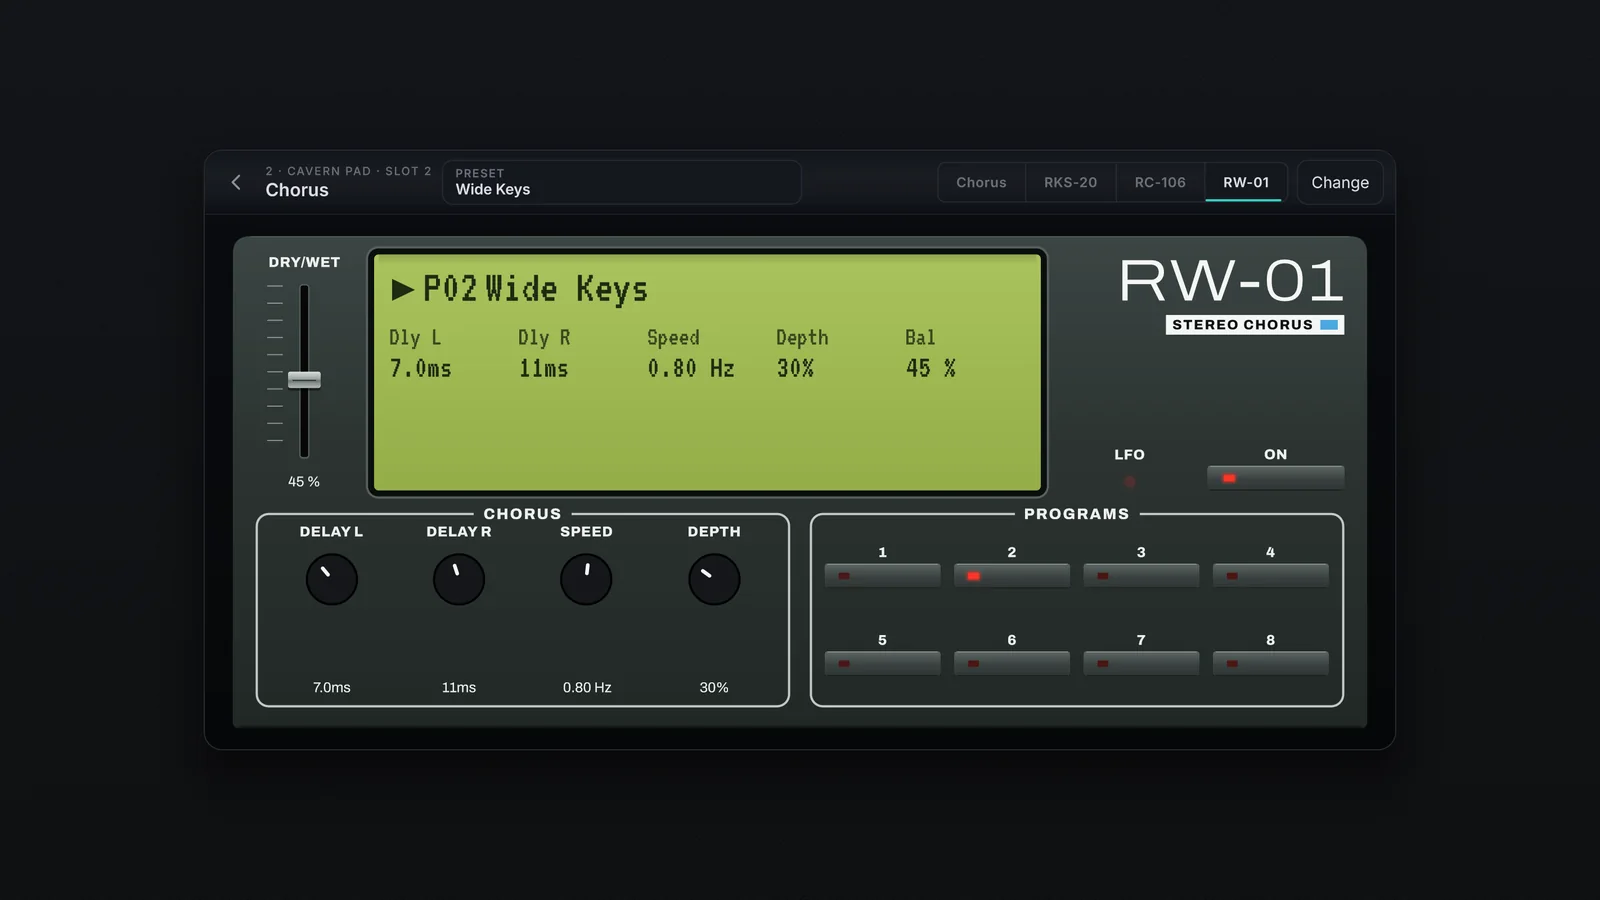1600x900 pixels.
Task: Click the Delay R knob
Action: [459, 579]
